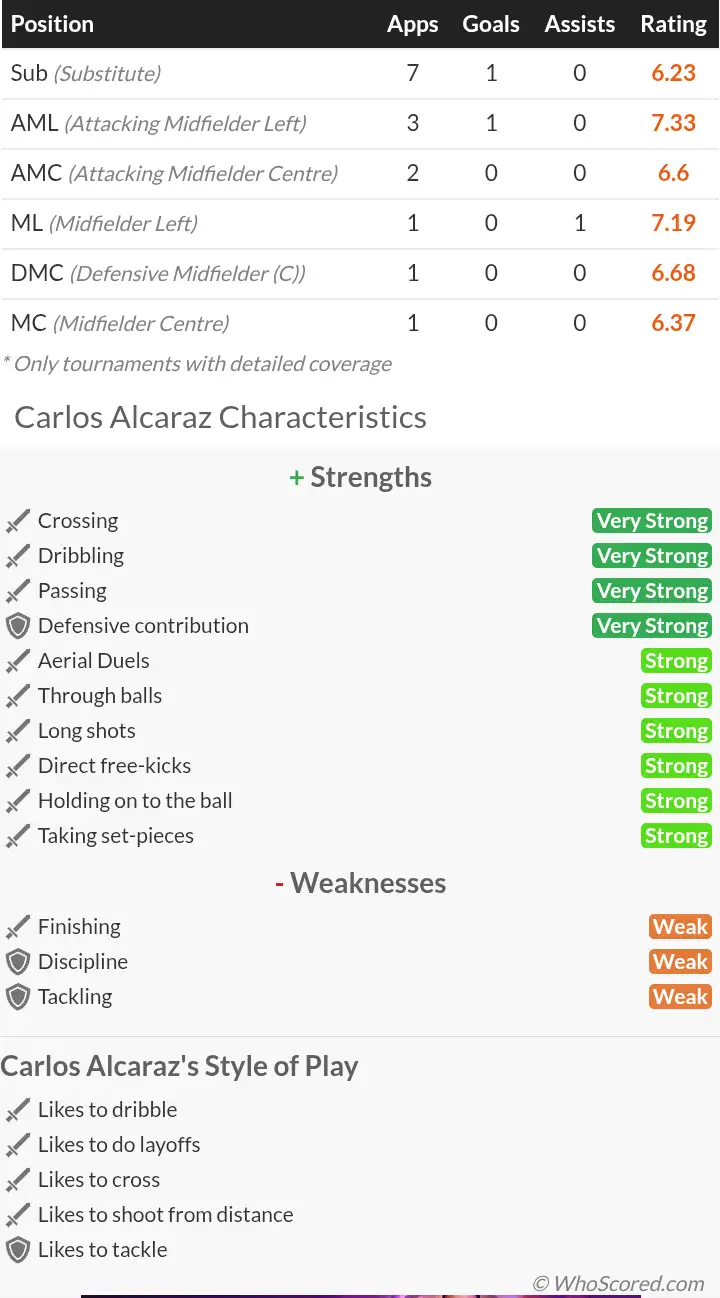The image size is (720, 1298).
Task: Sort table by the Apps column header
Action: coord(412,24)
